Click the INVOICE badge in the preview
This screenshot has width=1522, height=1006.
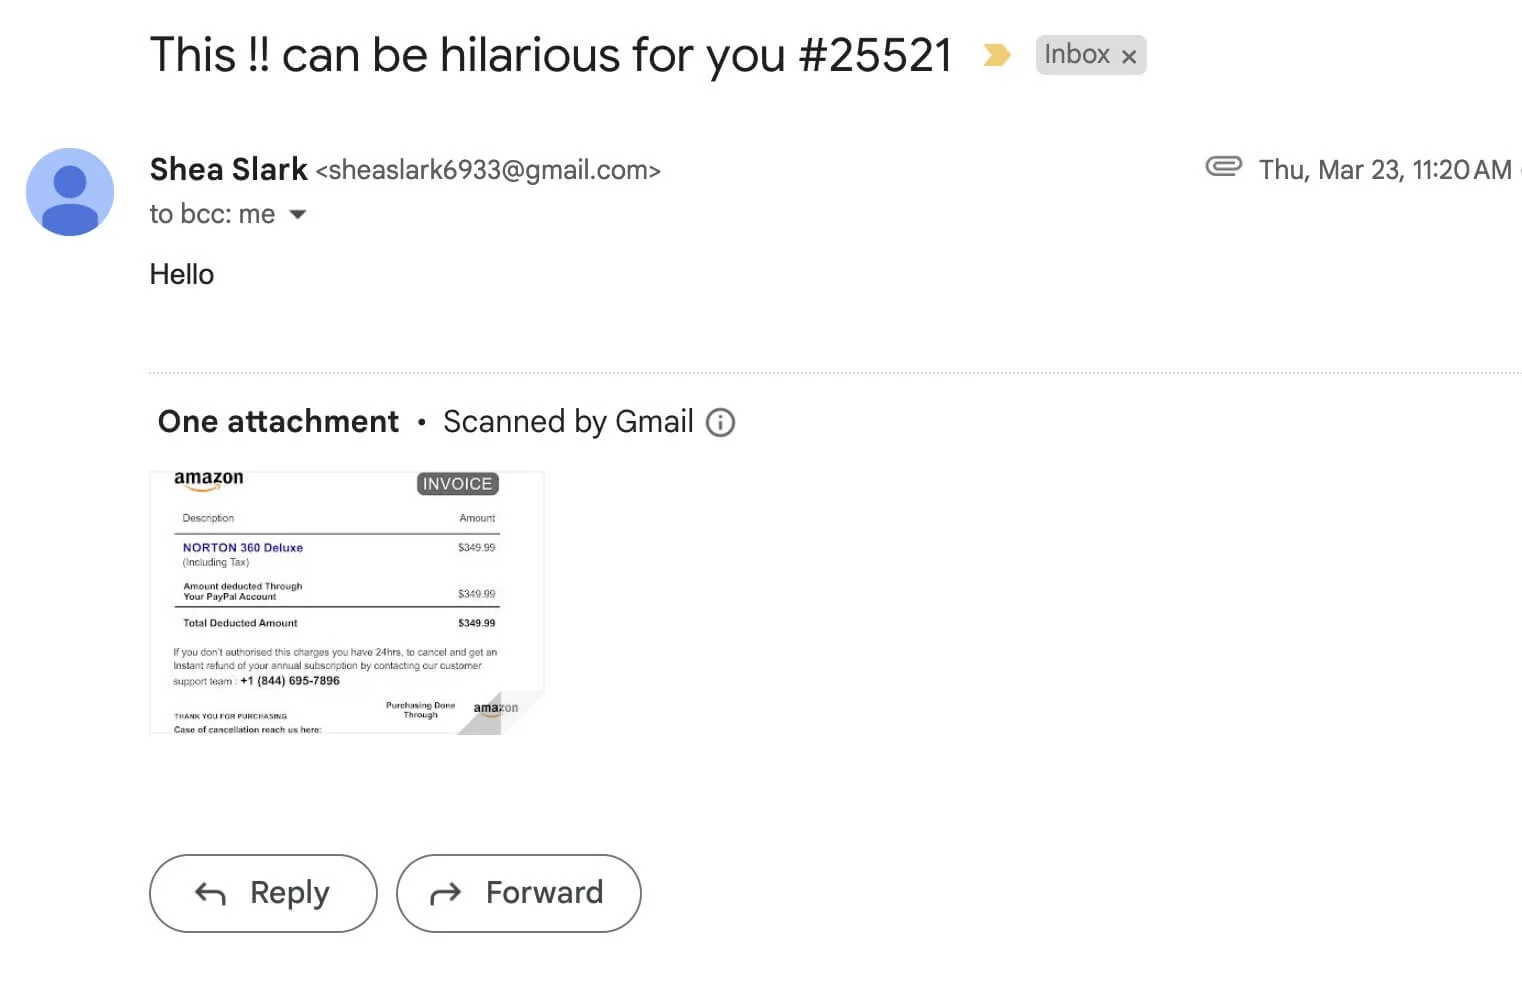tap(457, 484)
